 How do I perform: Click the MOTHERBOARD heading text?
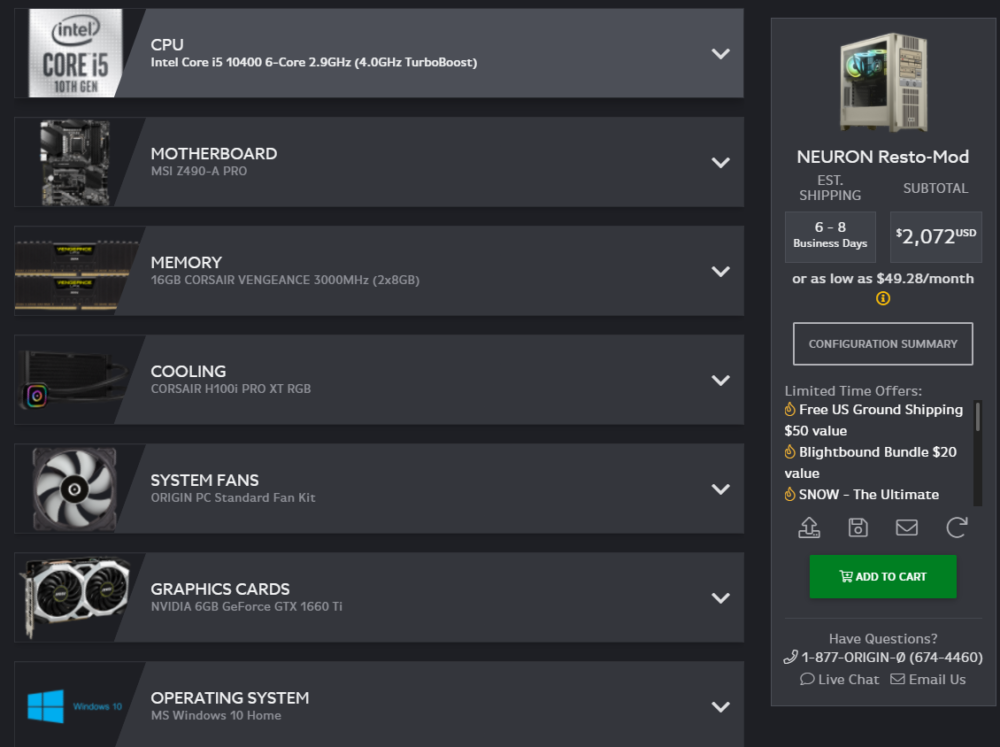pos(214,154)
